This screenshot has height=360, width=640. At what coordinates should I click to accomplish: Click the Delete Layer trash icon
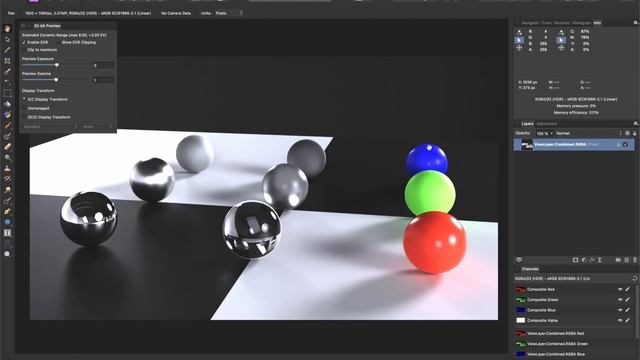pos(635,260)
